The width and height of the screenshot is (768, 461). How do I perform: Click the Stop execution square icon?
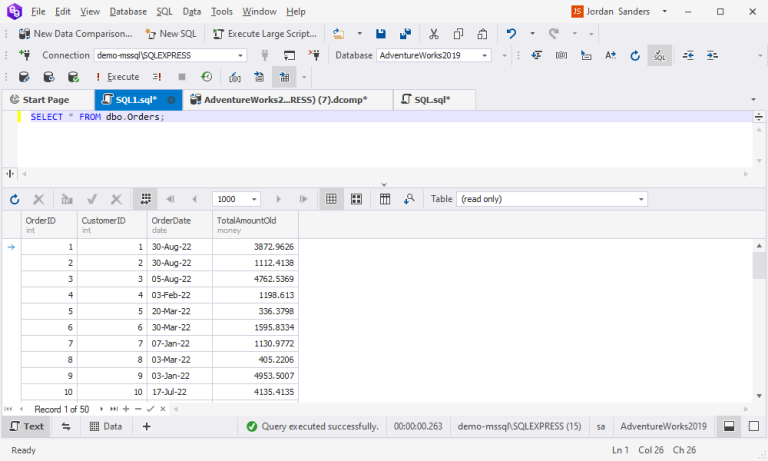pyautogui.click(x=182, y=77)
